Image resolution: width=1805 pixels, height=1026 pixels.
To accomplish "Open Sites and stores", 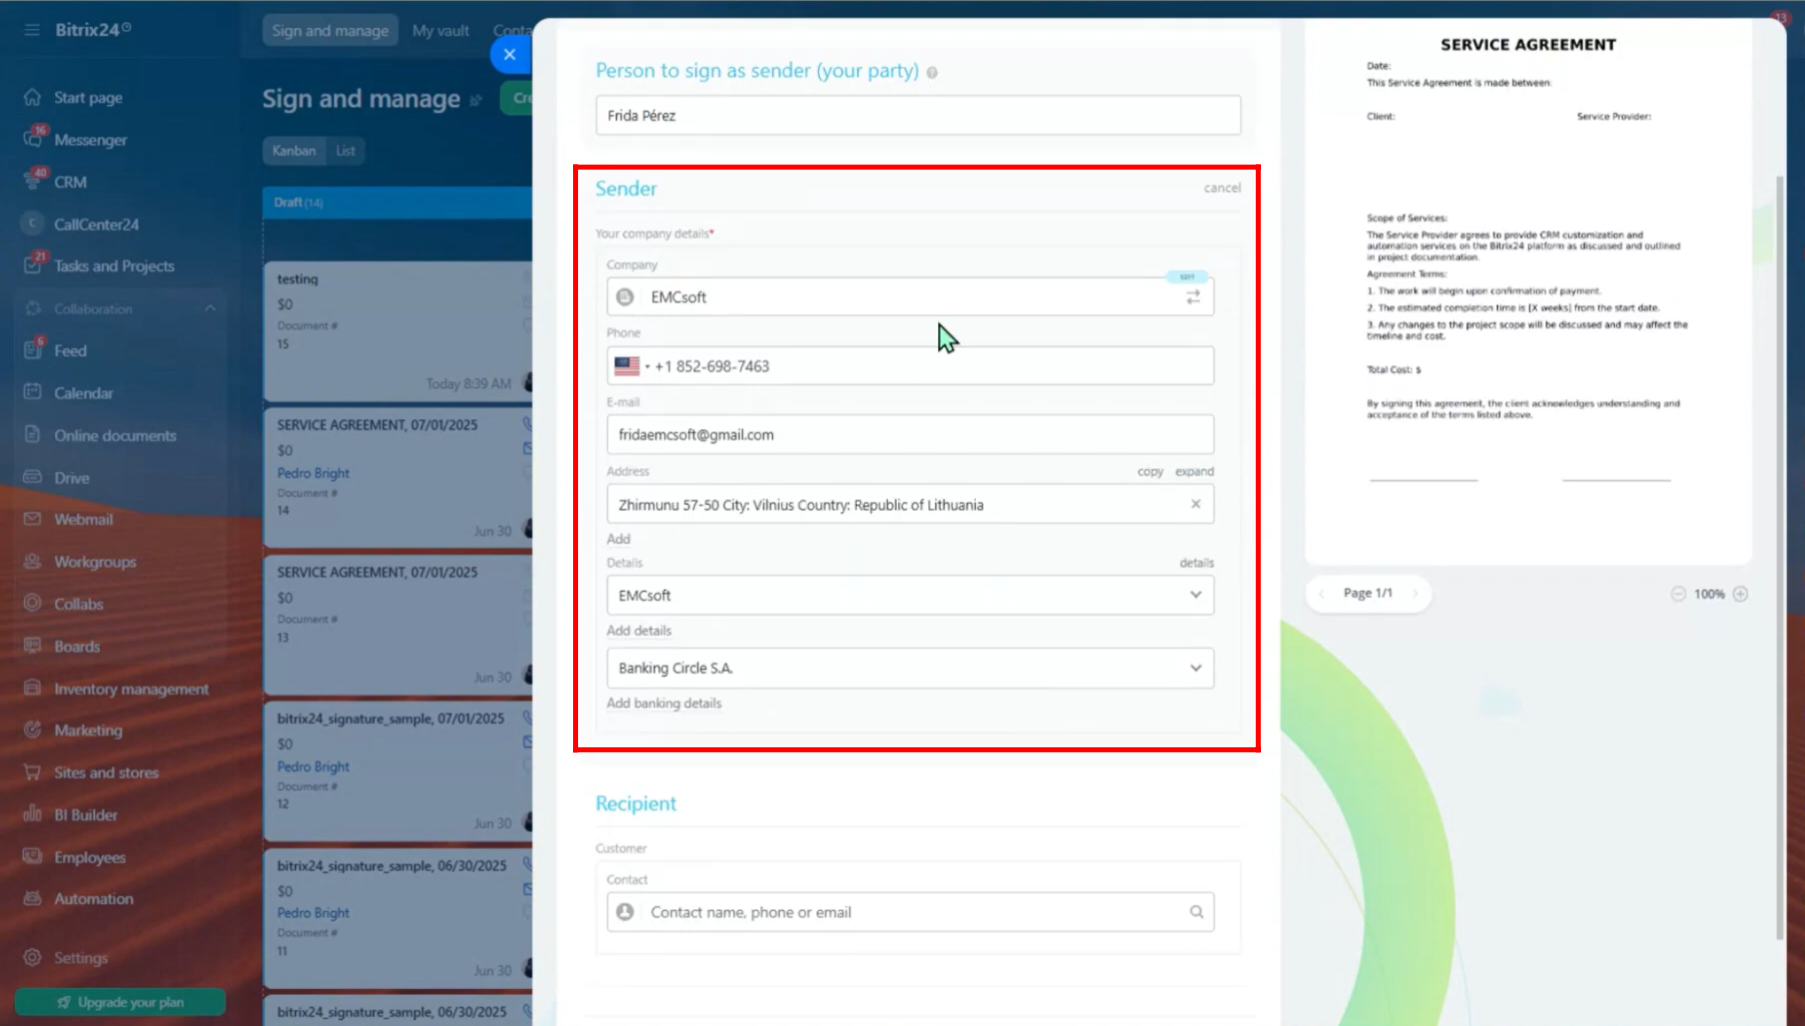I will [x=106, y=773].
